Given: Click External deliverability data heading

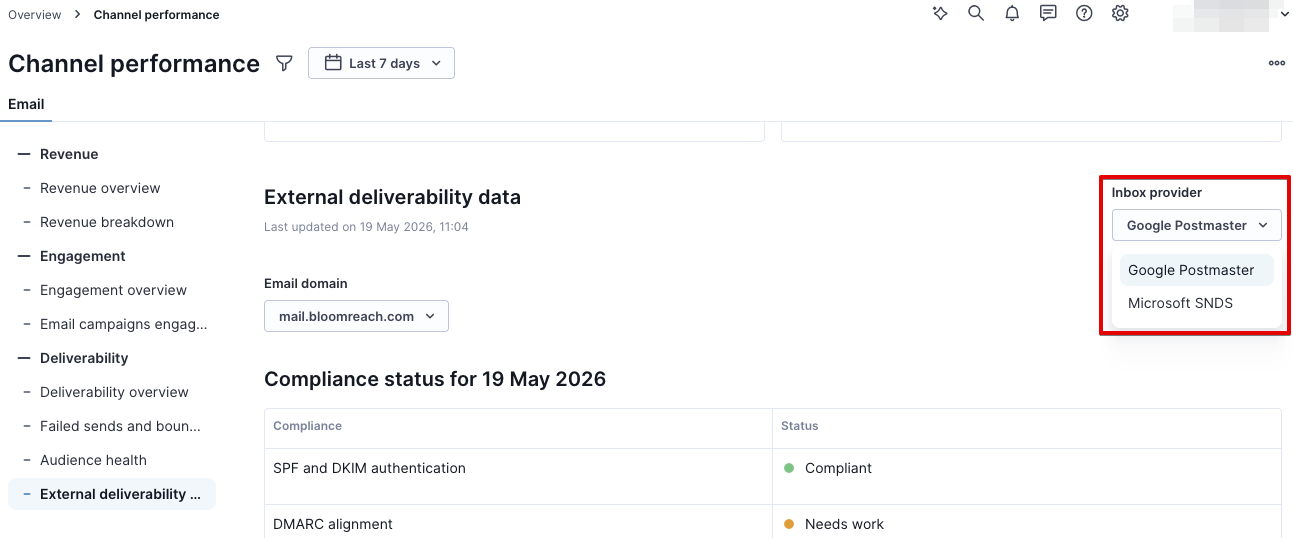Looking at the screenshot, I should [x=392, y=197].
